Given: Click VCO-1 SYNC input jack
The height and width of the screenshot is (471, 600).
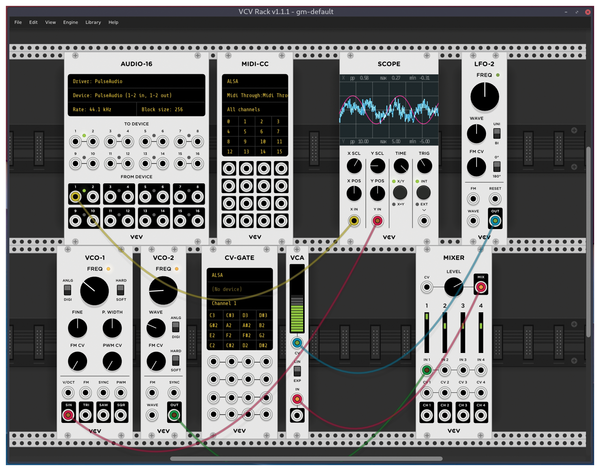Looking at the screenshot, I should click(103, 393).
